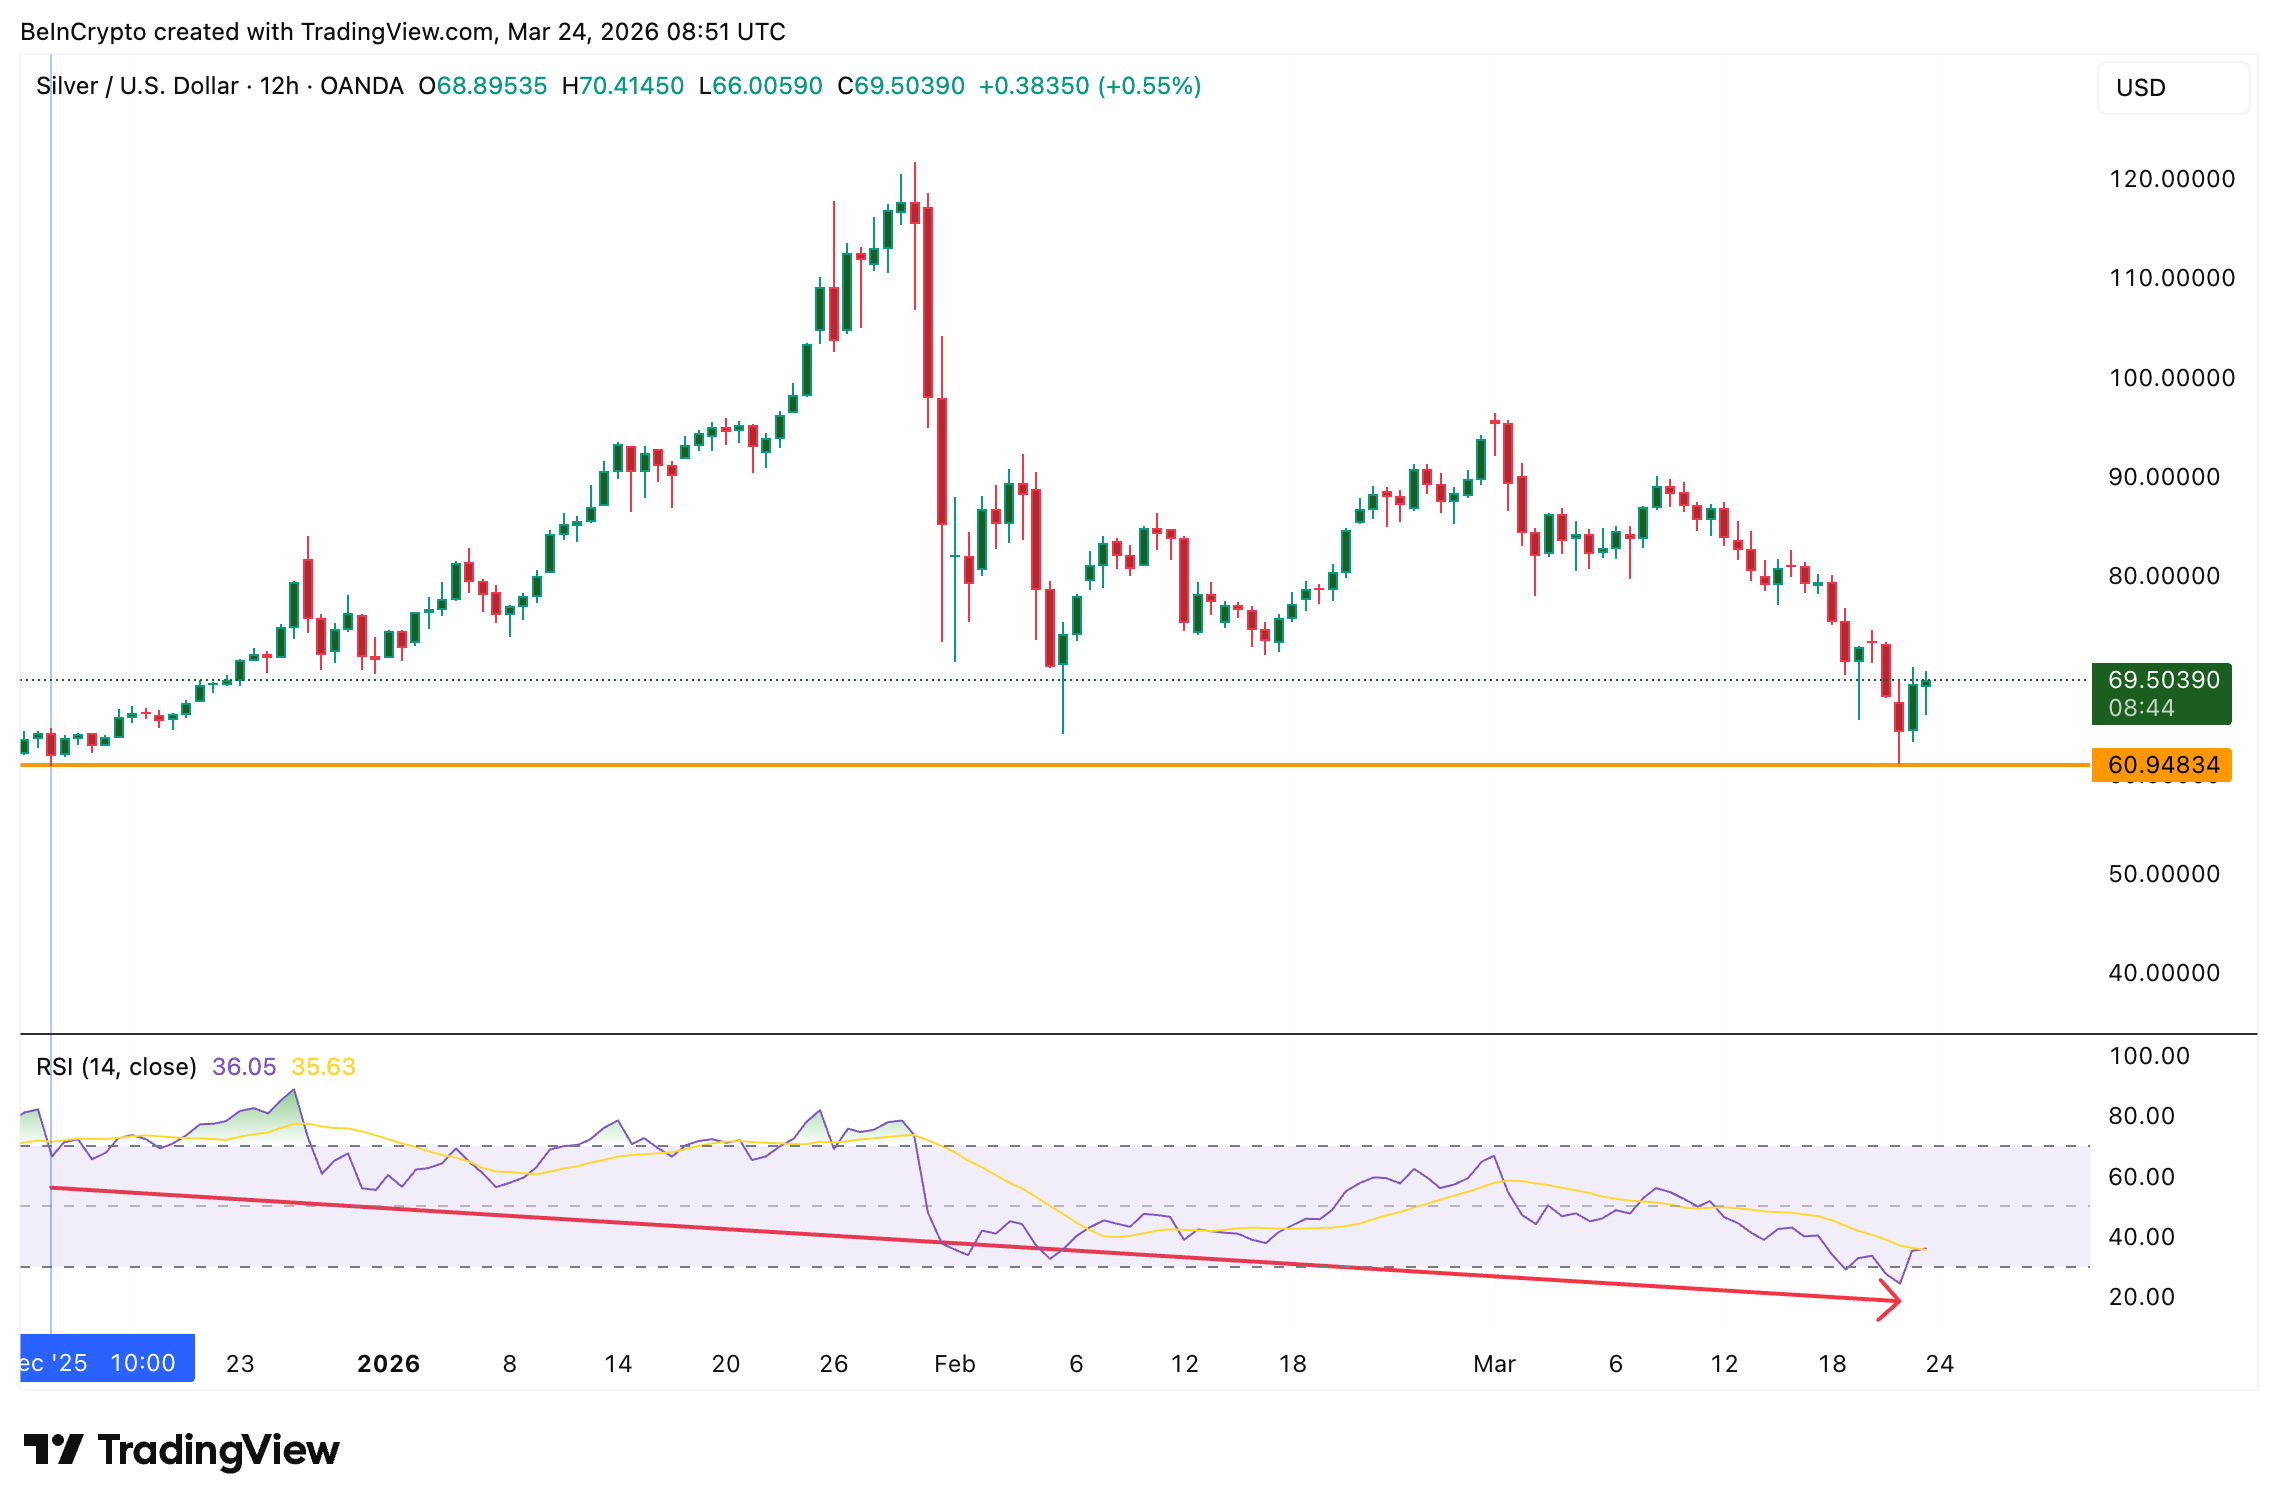
Task: Click the 12h timeframe text in header
Action: (279, 86)
